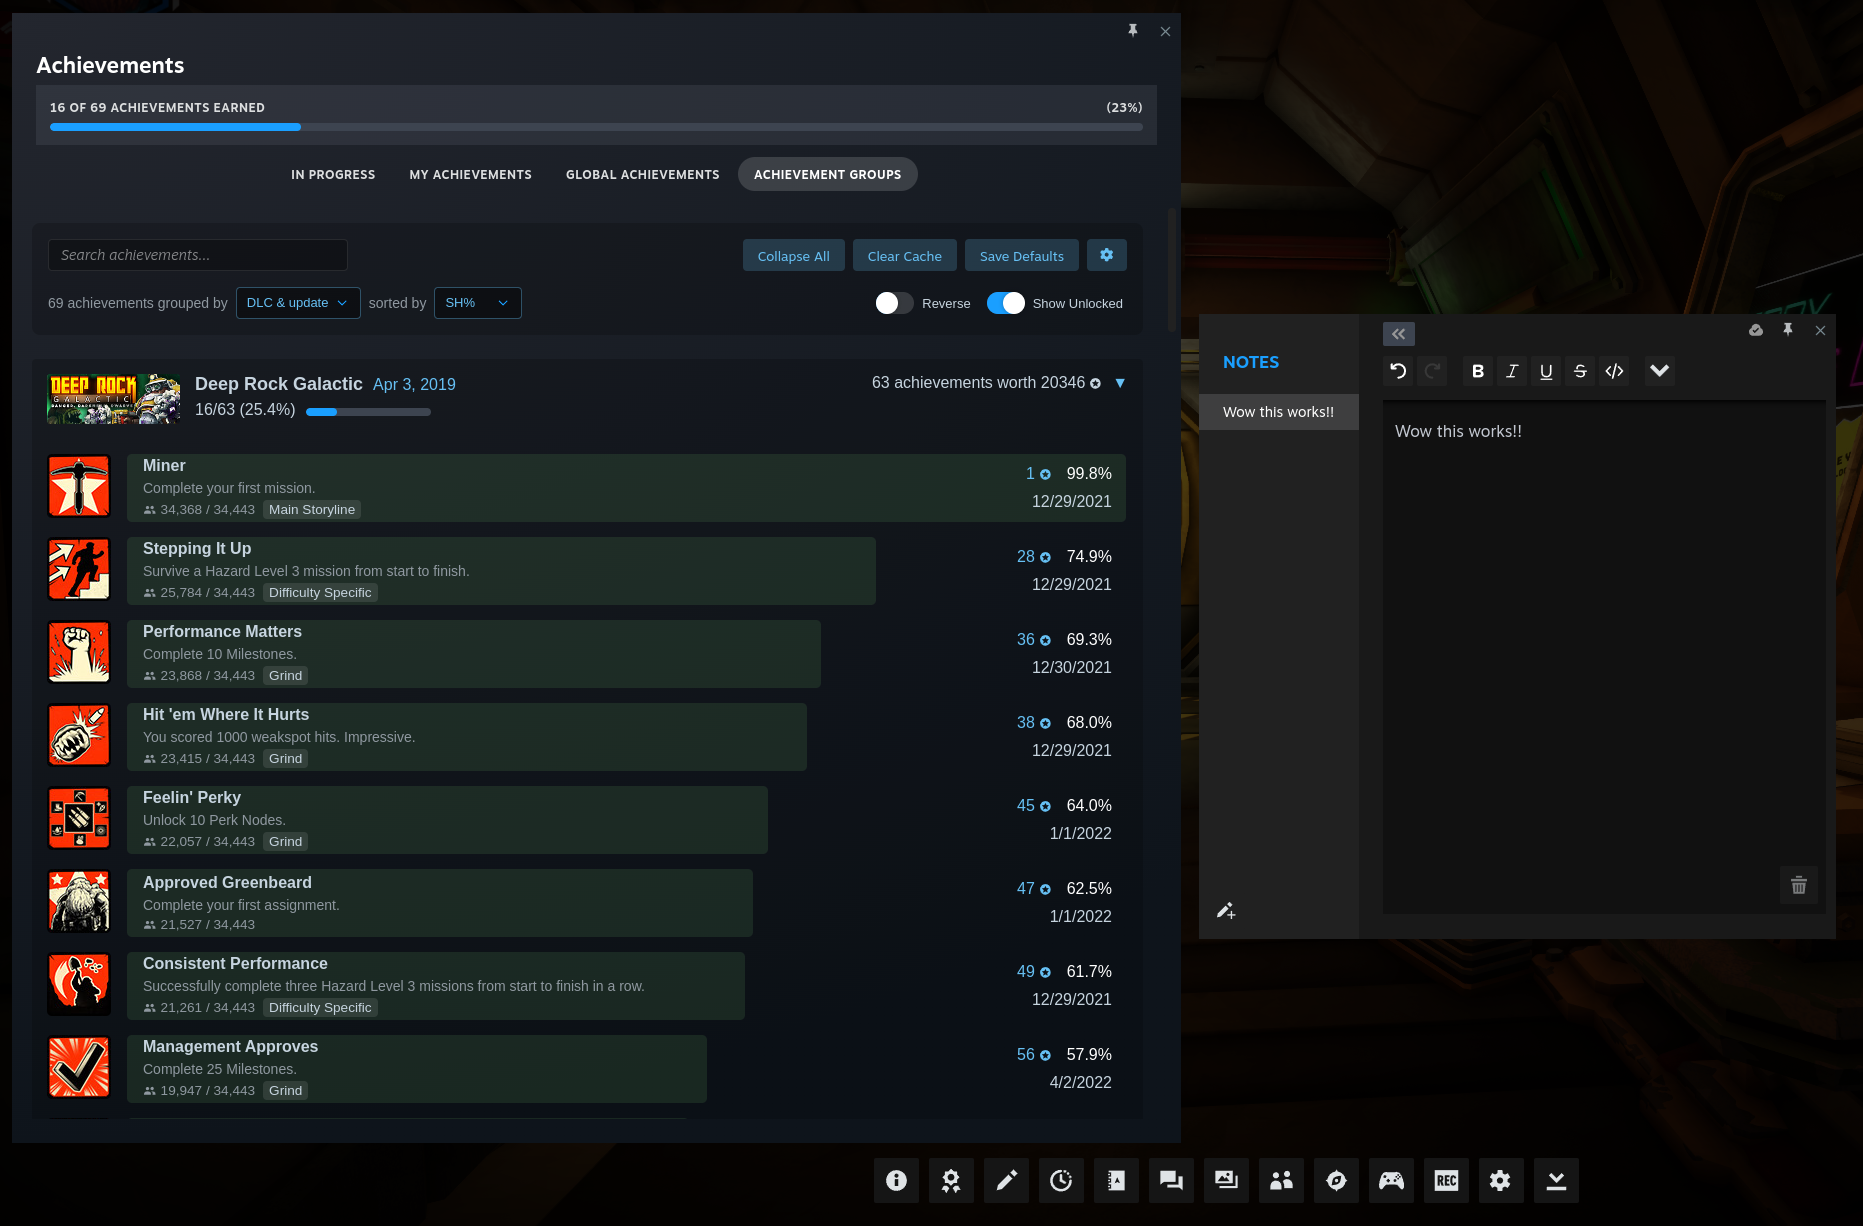This screenshot has height=1226, width=1863.
Task: Undo last change in Notes editor
Action: [x=1398, y=371]
